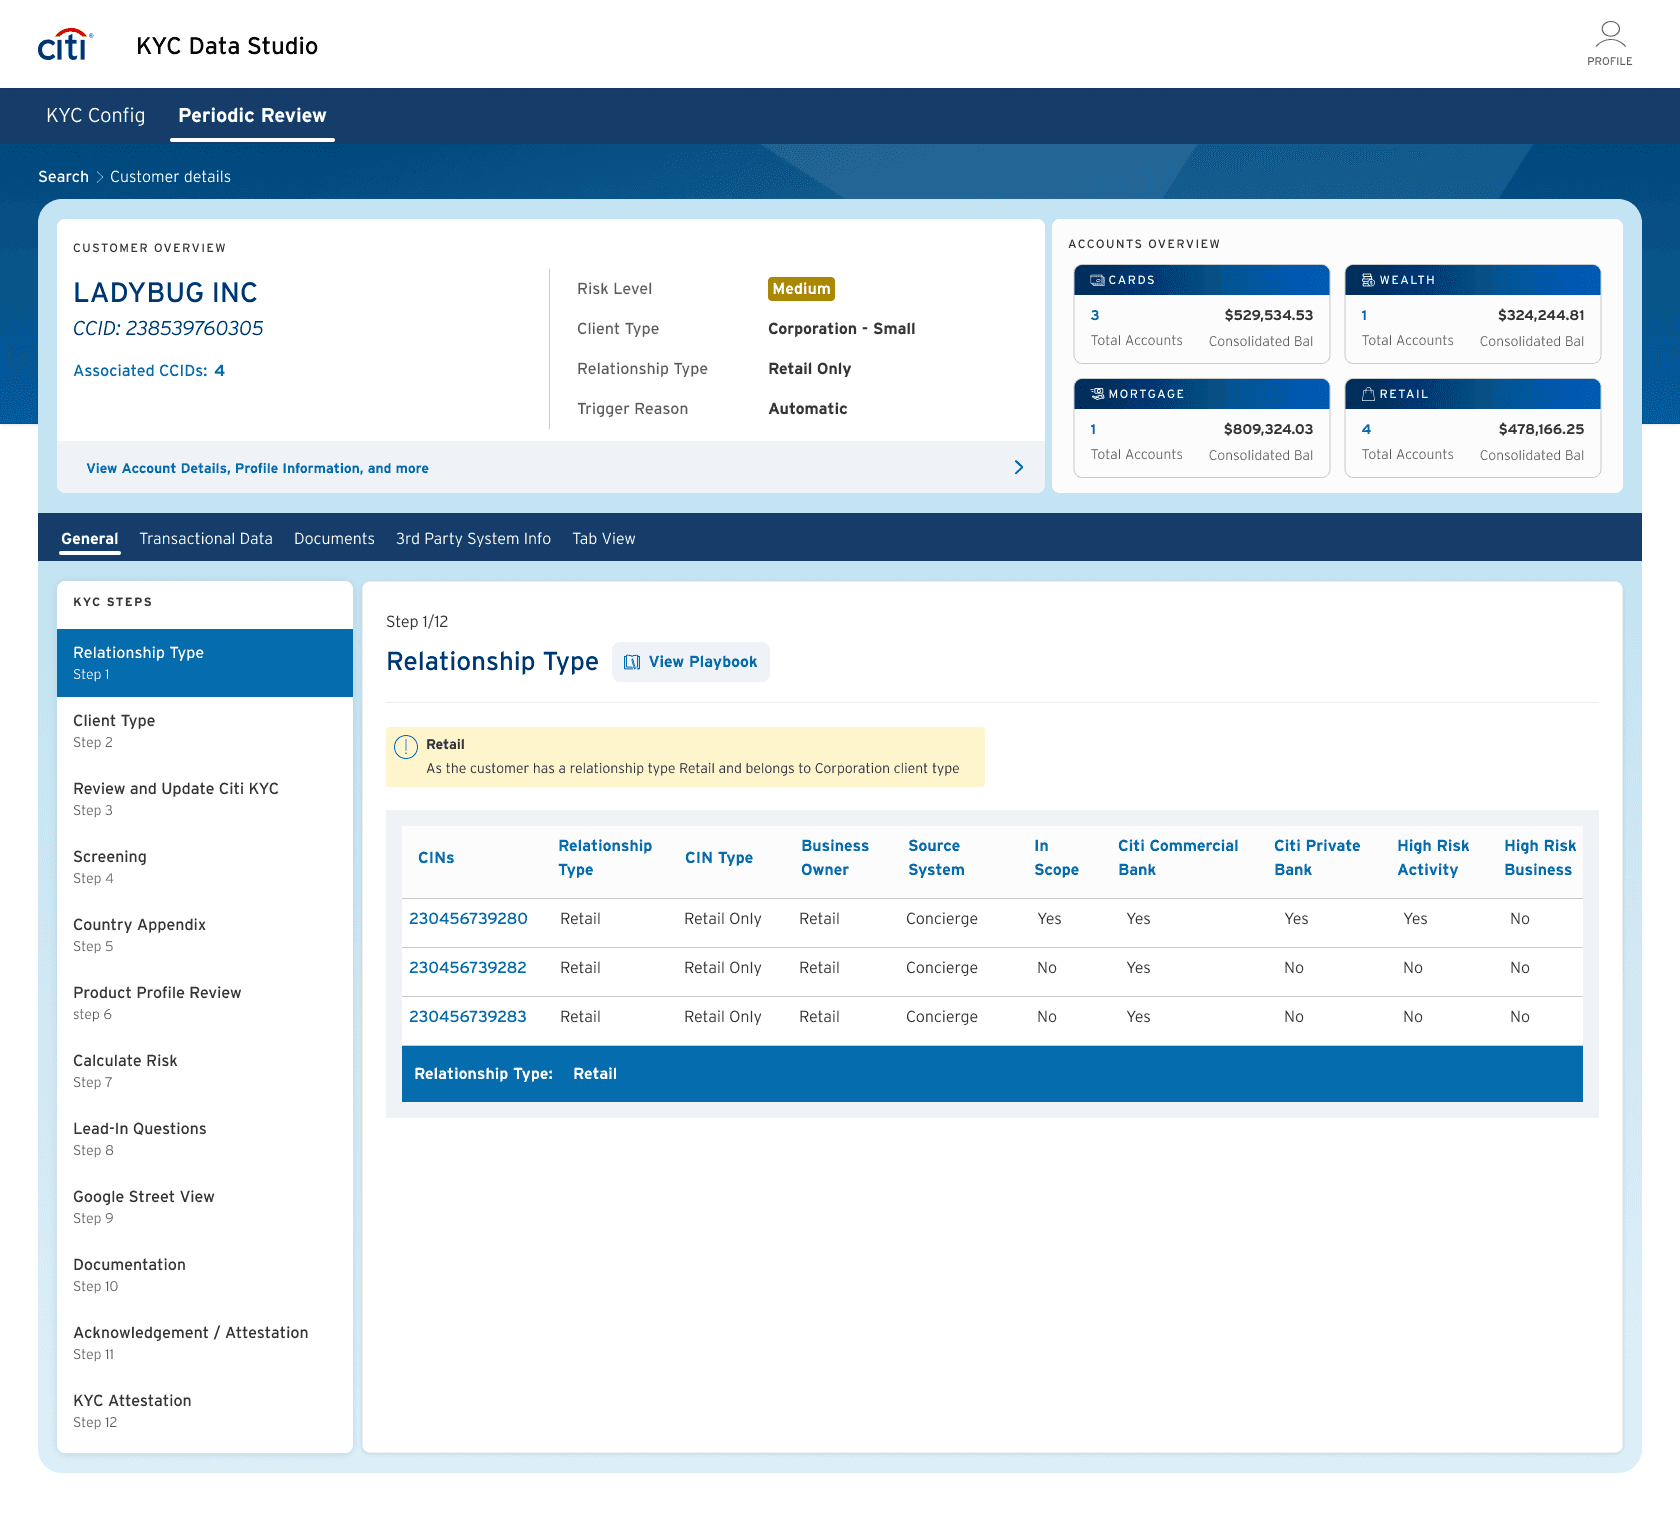Open the Cards accounts card
Screen dimensions: 1680x1529
[x=1202, y=314]
